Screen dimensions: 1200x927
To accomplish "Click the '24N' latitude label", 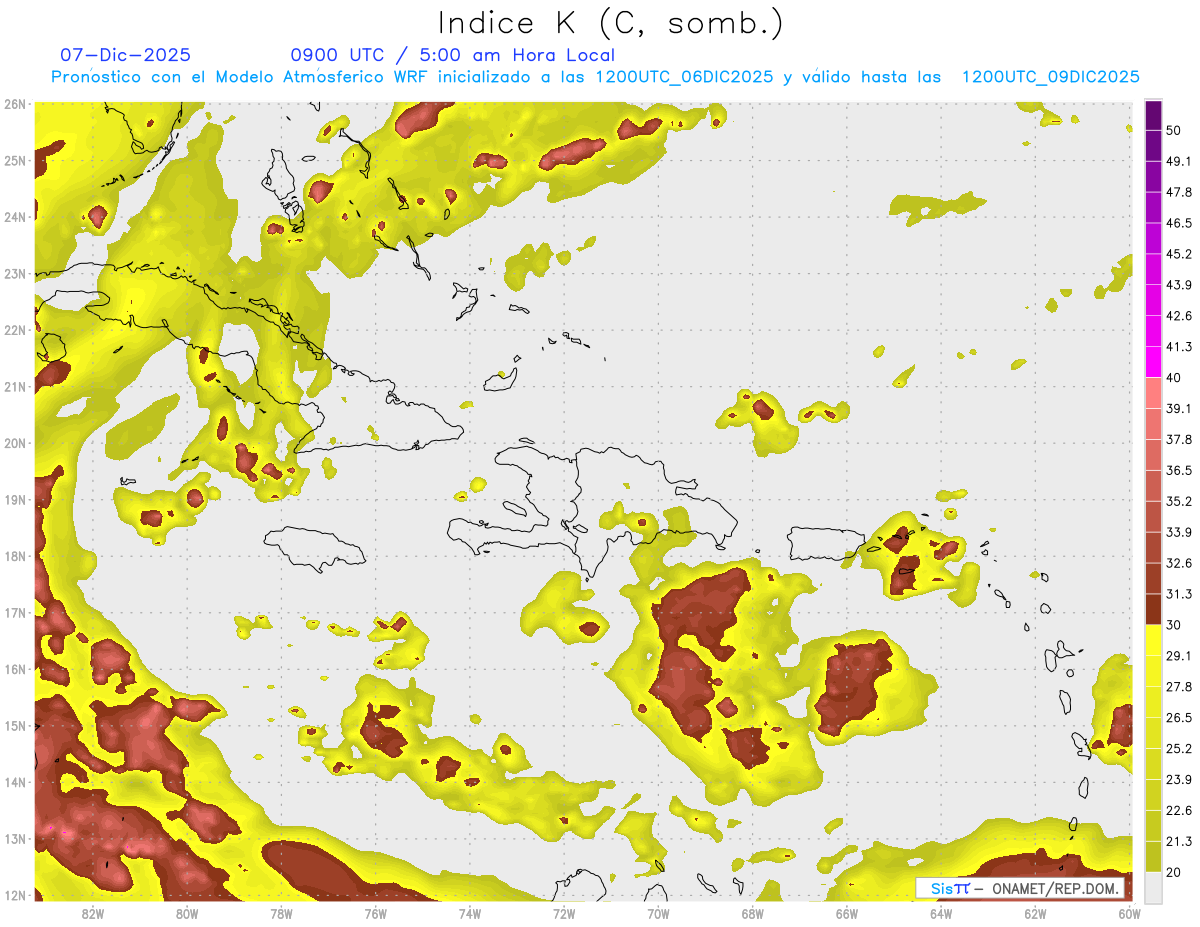I will 15,217.
